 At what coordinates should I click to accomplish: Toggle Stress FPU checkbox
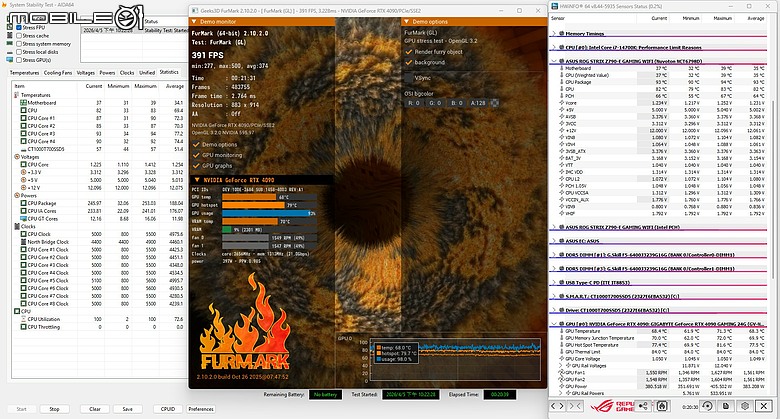click(x=19, y=28)
